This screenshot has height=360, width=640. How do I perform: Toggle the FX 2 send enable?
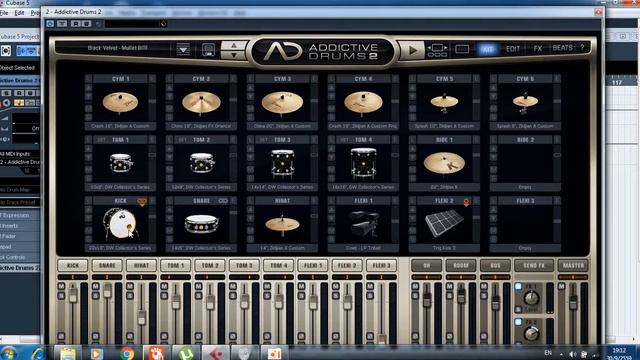point(518,322)
